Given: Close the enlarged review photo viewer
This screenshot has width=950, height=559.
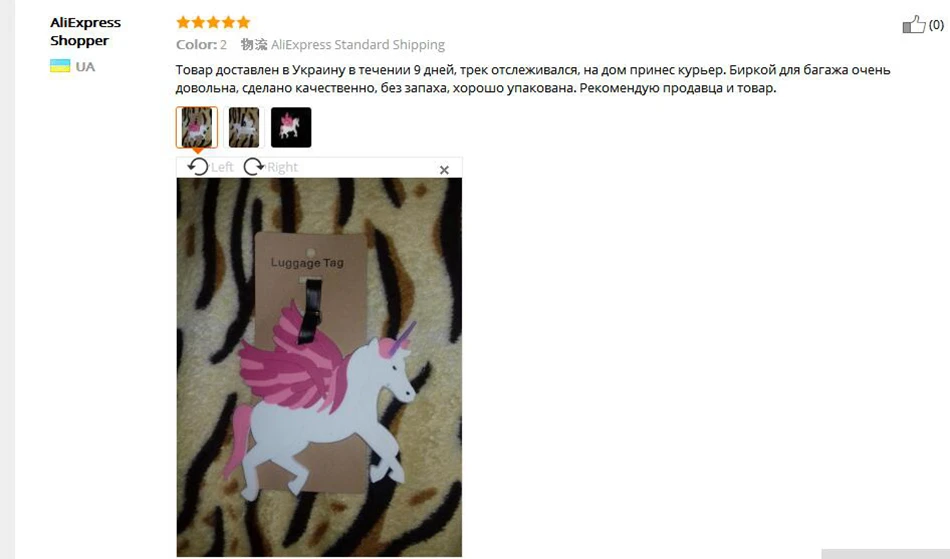Looking at the screenshot, I should coord(444,170).
